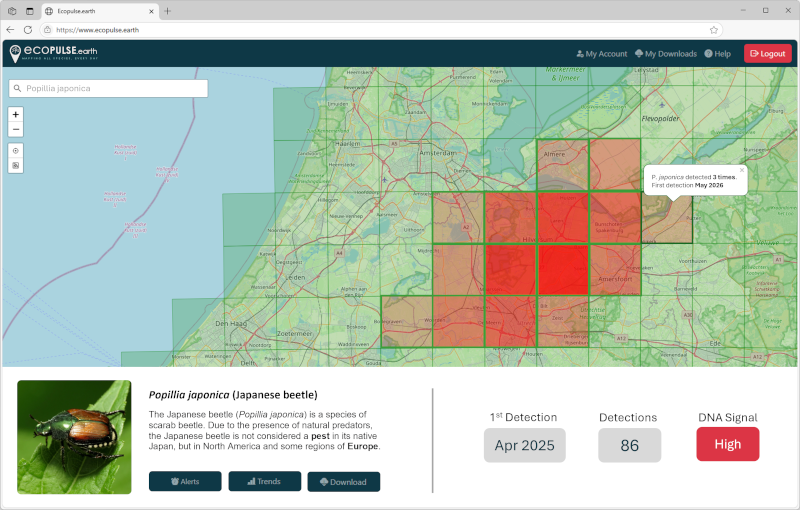Close the detection popup on the map
This screenshot has height=510, width=800.
click(x=741, y=170)
